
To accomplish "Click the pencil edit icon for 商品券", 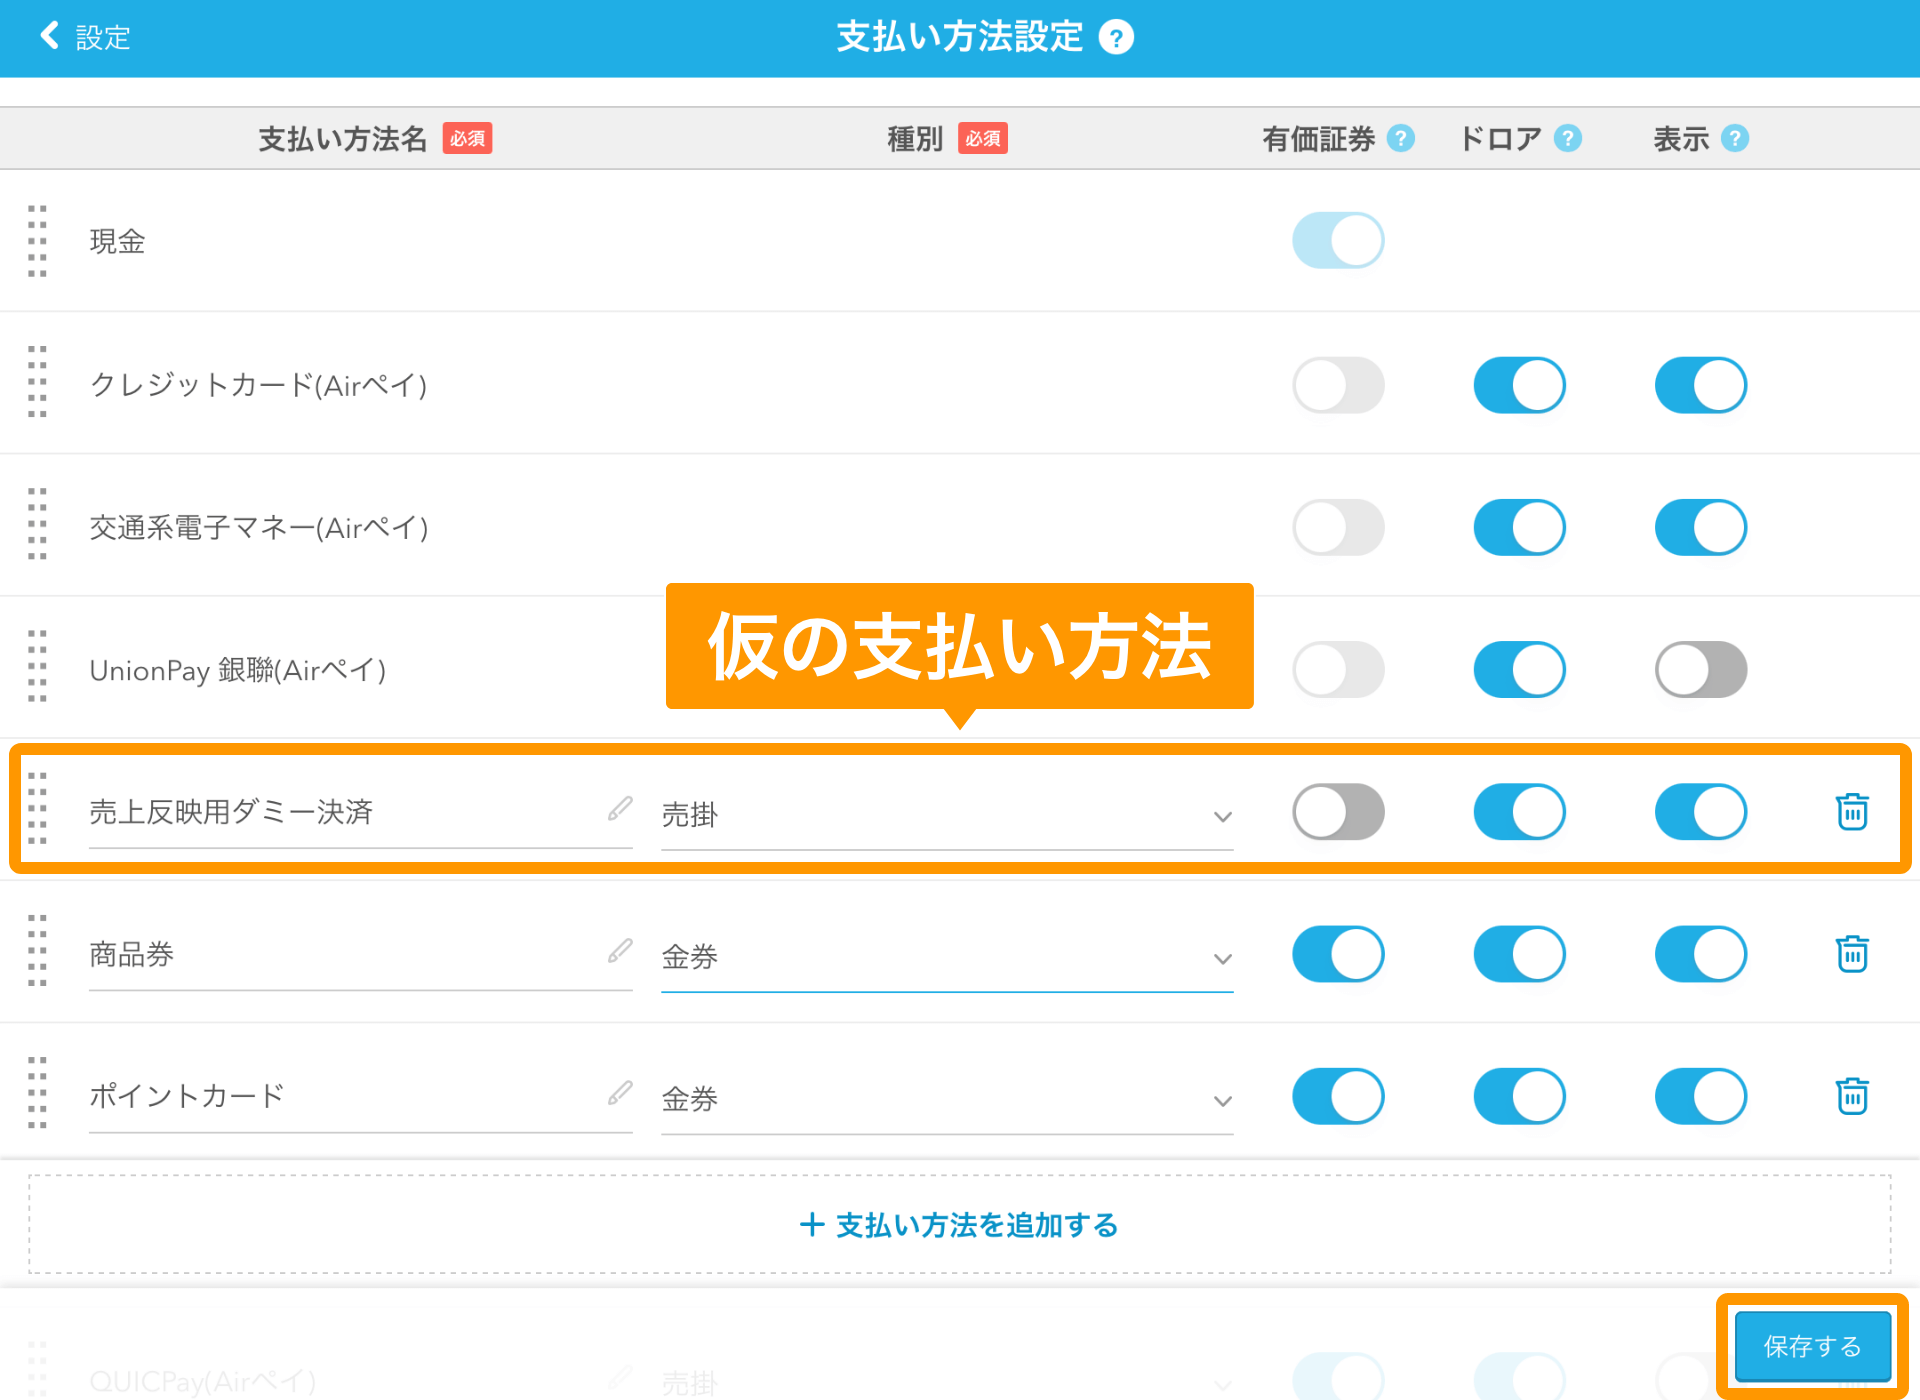I will [620, 950].
